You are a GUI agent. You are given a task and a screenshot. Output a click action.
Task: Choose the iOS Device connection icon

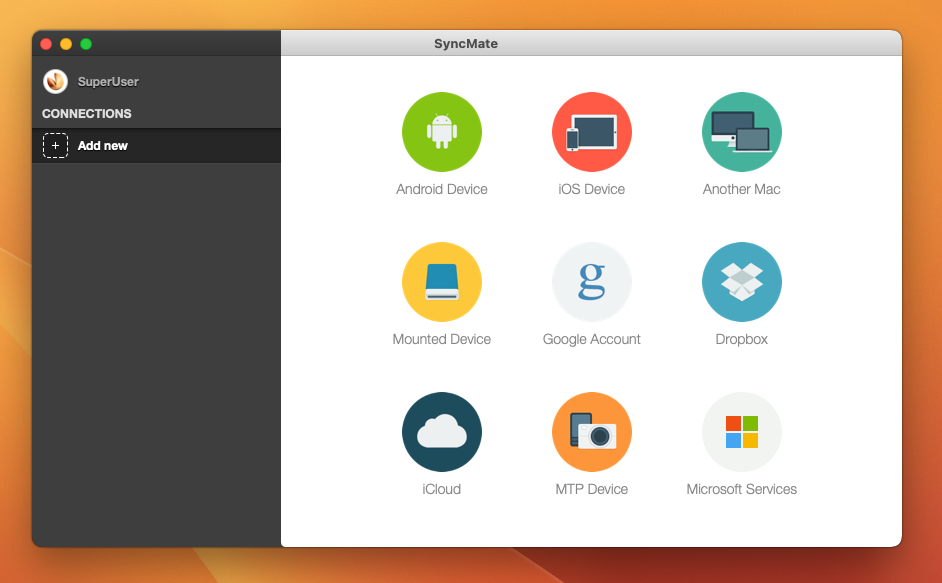click(x=591, y=132)
